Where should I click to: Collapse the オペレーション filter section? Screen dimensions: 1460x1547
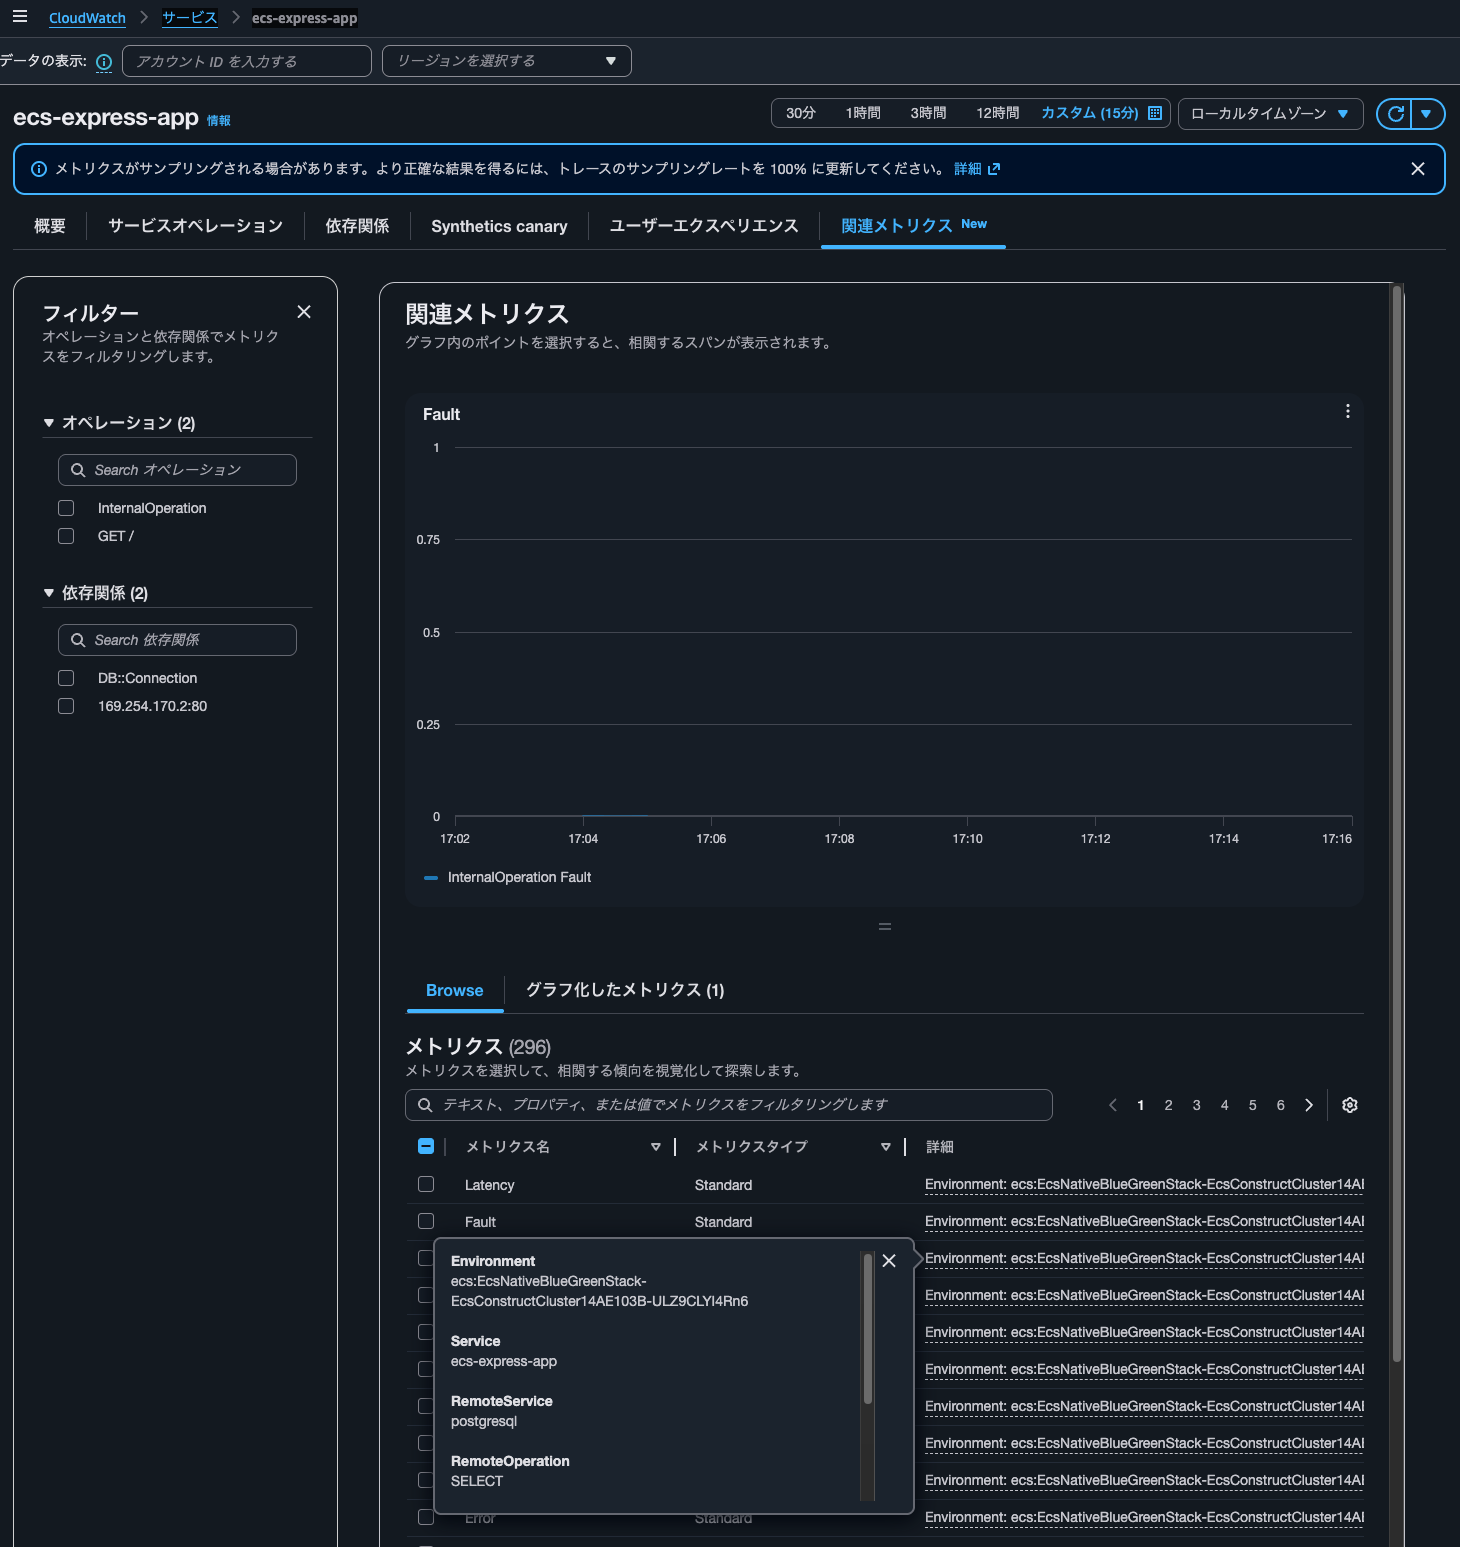click(49, 423)
